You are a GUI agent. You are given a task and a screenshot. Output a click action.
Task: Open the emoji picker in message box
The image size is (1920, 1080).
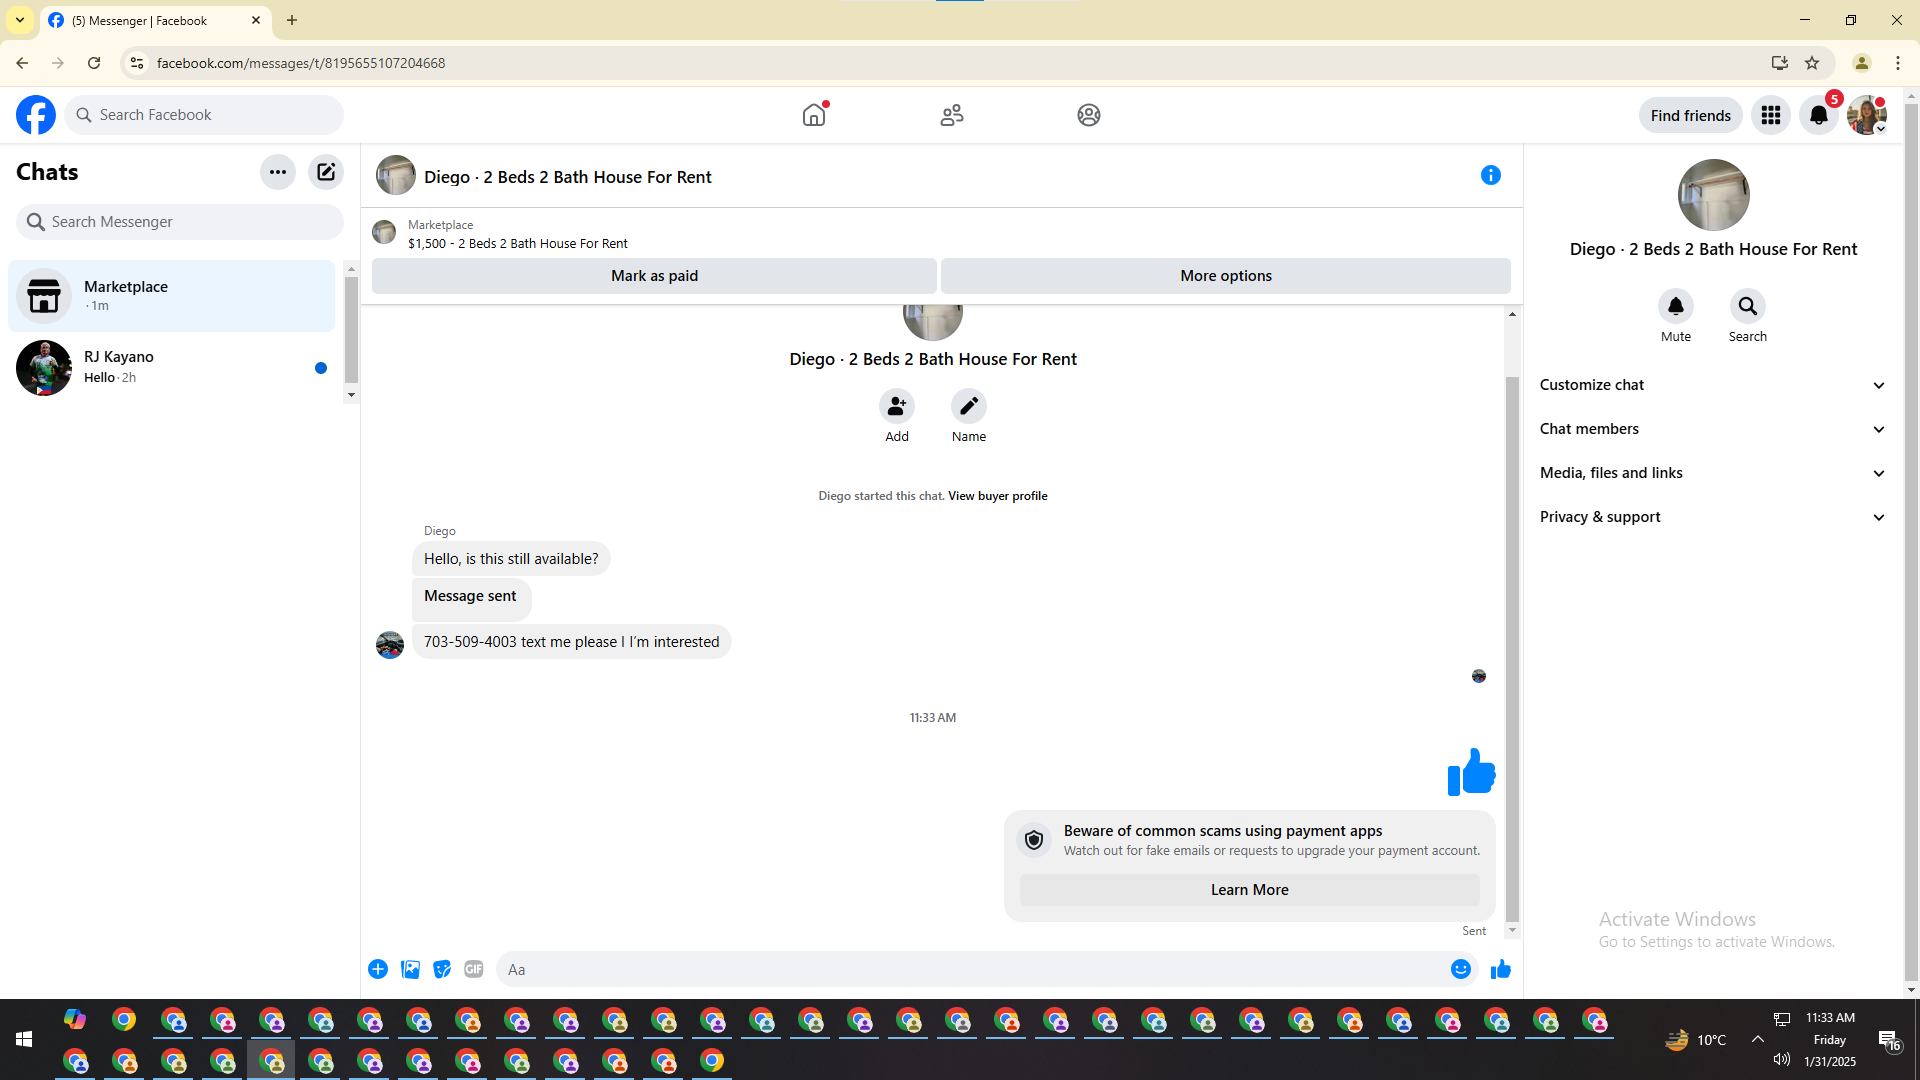pos(1461,969)
